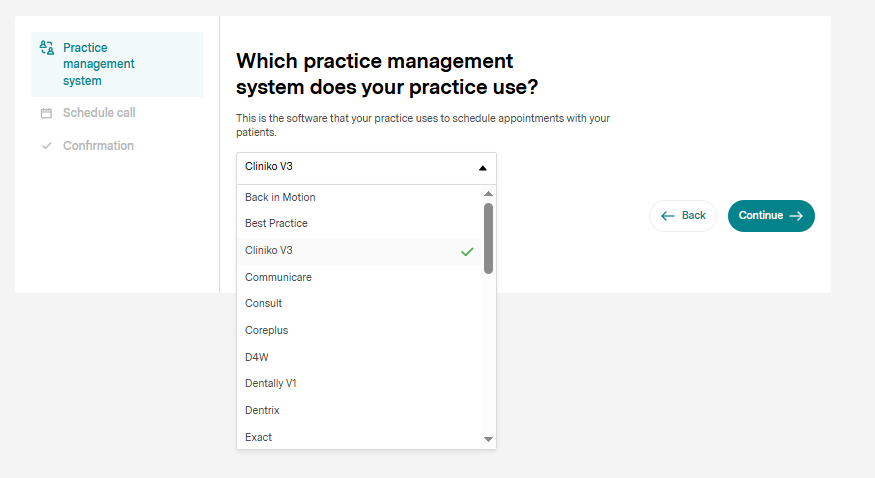875x478 pixels.
Task: Pick Dentally V1 from the list
Action: tap(271, 383)
